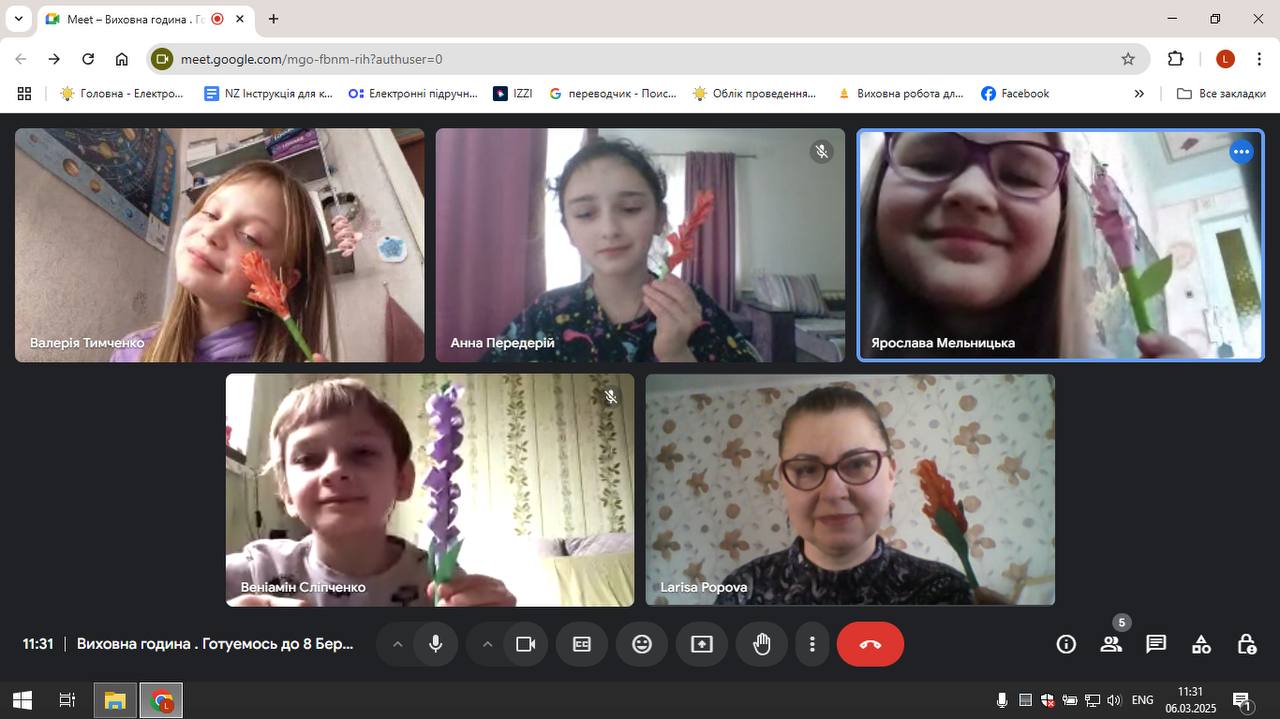Image resolution: width=1280 pixels, height=719 pixels.
Task: Click the red Leave call button
Action: coord(870,644)
